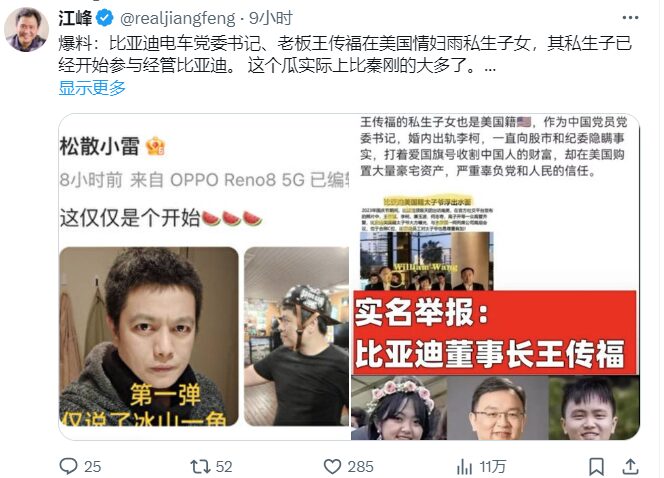Click the retweet arrows icon
Image resolution: width=664 pixels, height=478 pixels.
(x=200, y=466)
